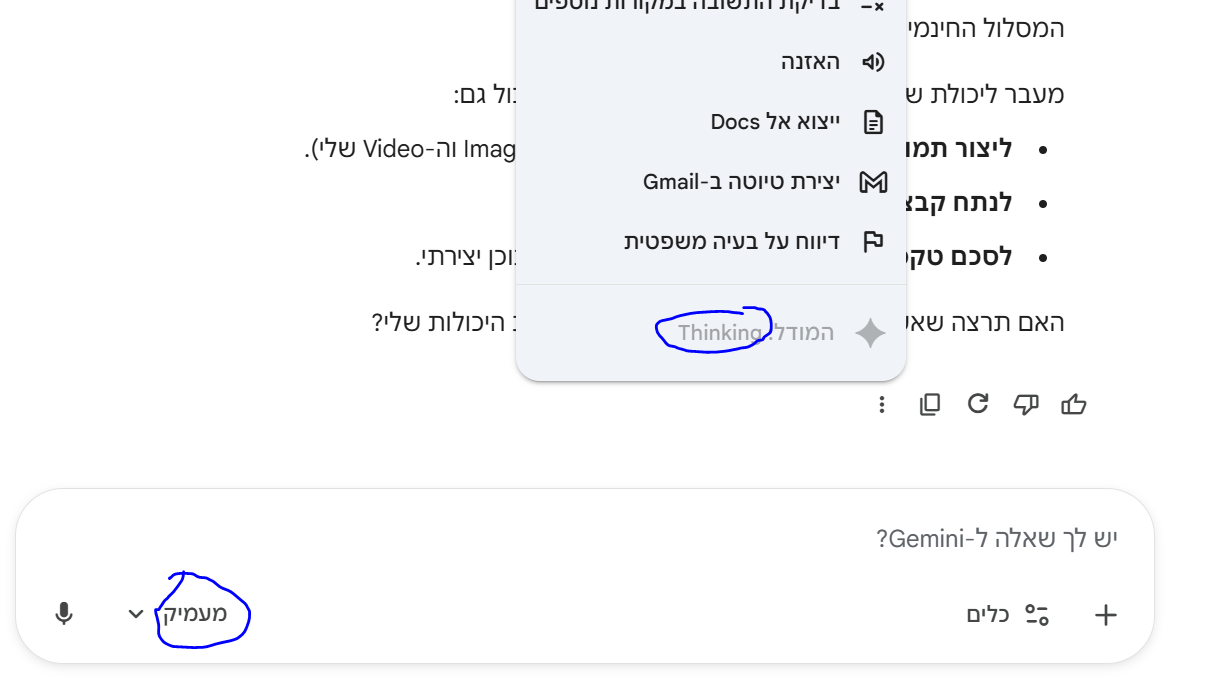Click the flag icon for legal reporting
The height and width of the screenshot is (681, 1218).
(x=873, y=242)
